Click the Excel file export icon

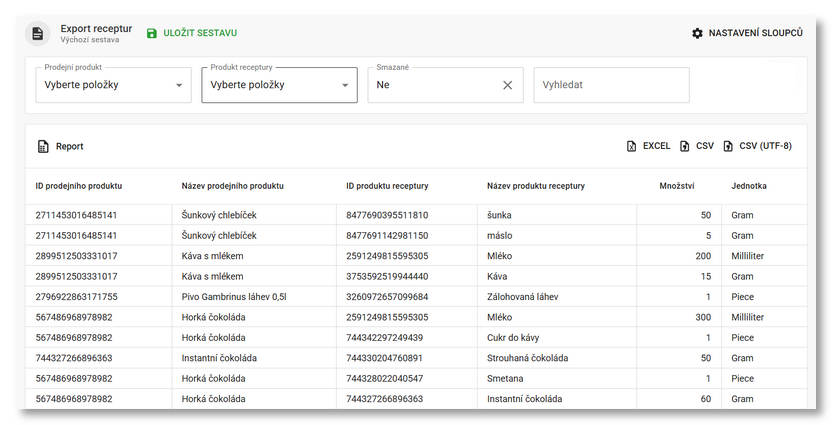click(631, 146)
